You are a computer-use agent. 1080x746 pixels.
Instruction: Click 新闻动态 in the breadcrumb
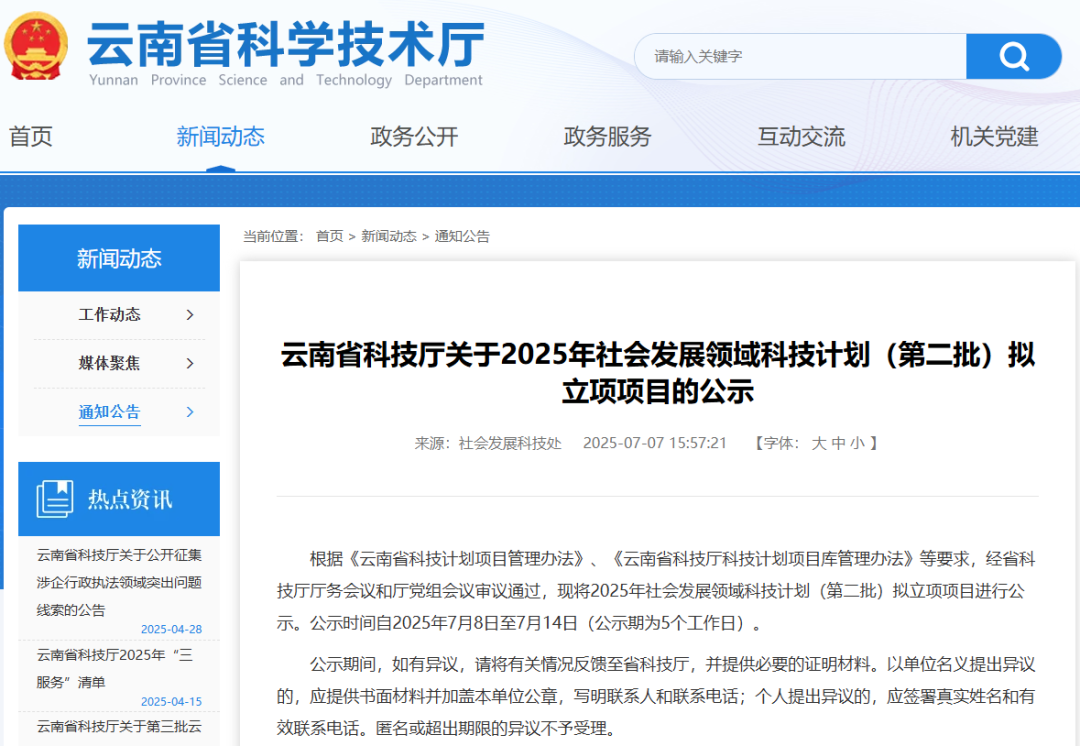click(389, 236)
